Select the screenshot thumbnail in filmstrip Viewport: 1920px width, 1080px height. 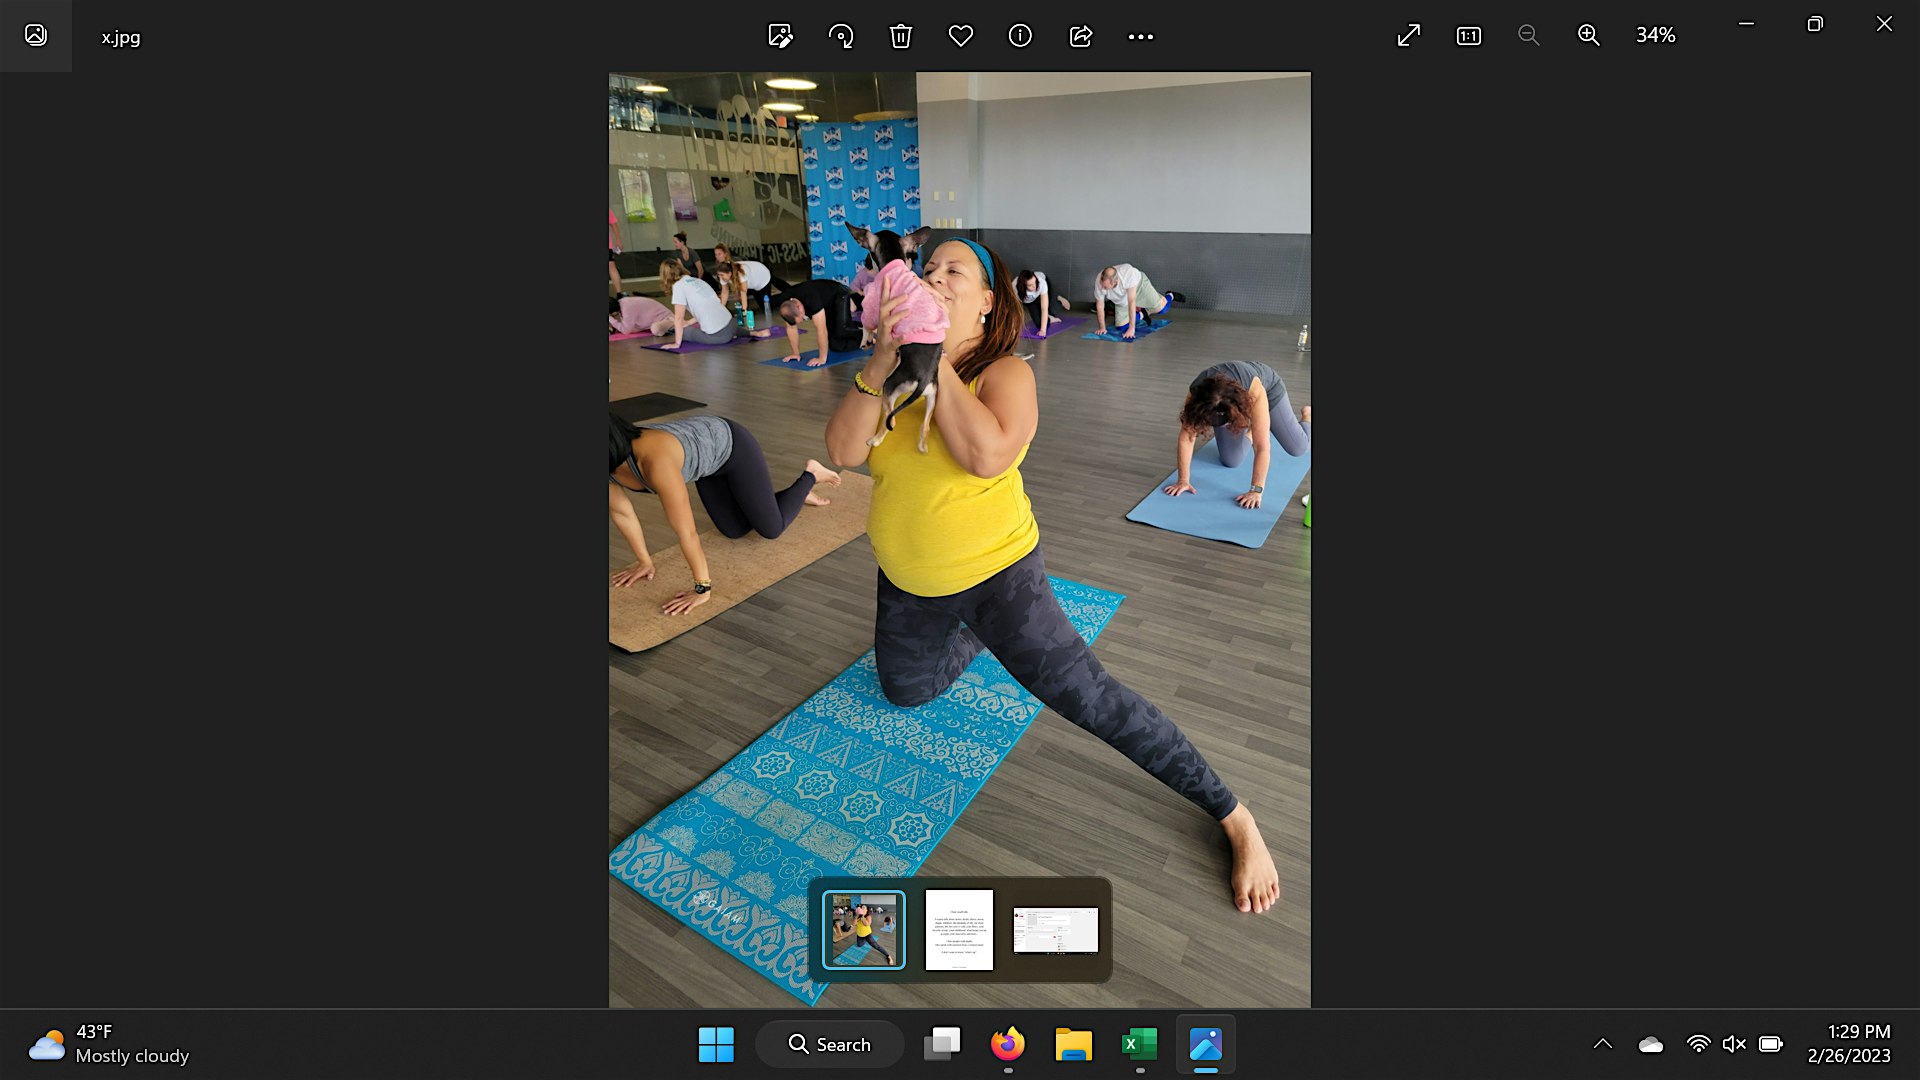click(1056, 930)
